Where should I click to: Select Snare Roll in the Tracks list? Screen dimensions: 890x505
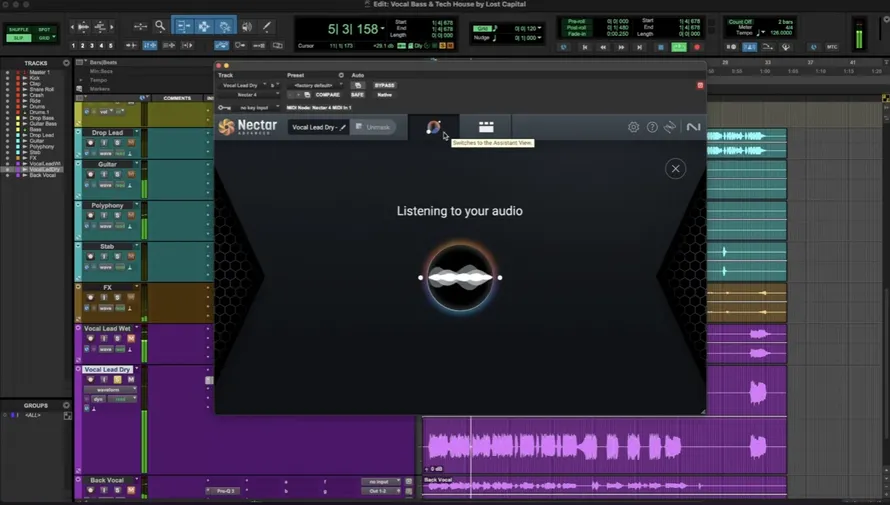point(41,89)
